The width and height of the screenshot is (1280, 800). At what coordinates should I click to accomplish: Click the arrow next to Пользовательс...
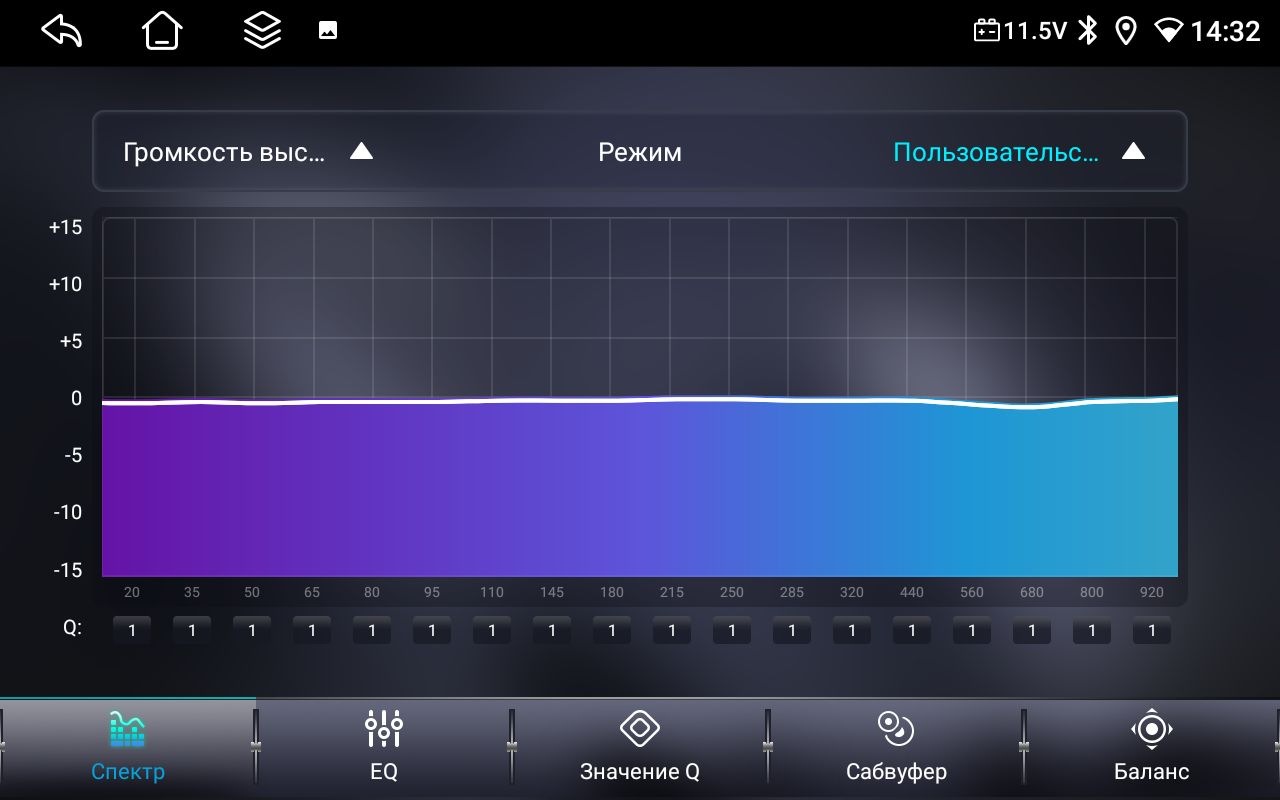tap(1133, 152)
